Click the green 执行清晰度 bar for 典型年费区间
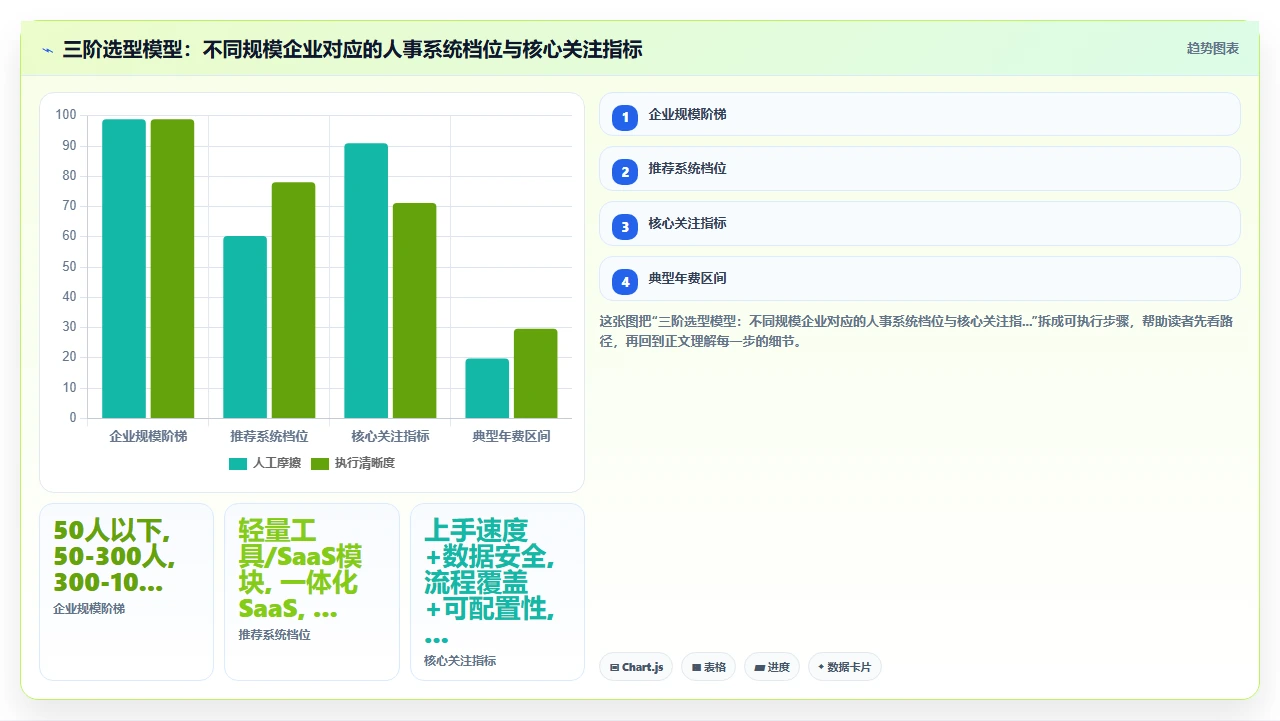Viewport: 1280px width, 721px height. click(535, 373)
